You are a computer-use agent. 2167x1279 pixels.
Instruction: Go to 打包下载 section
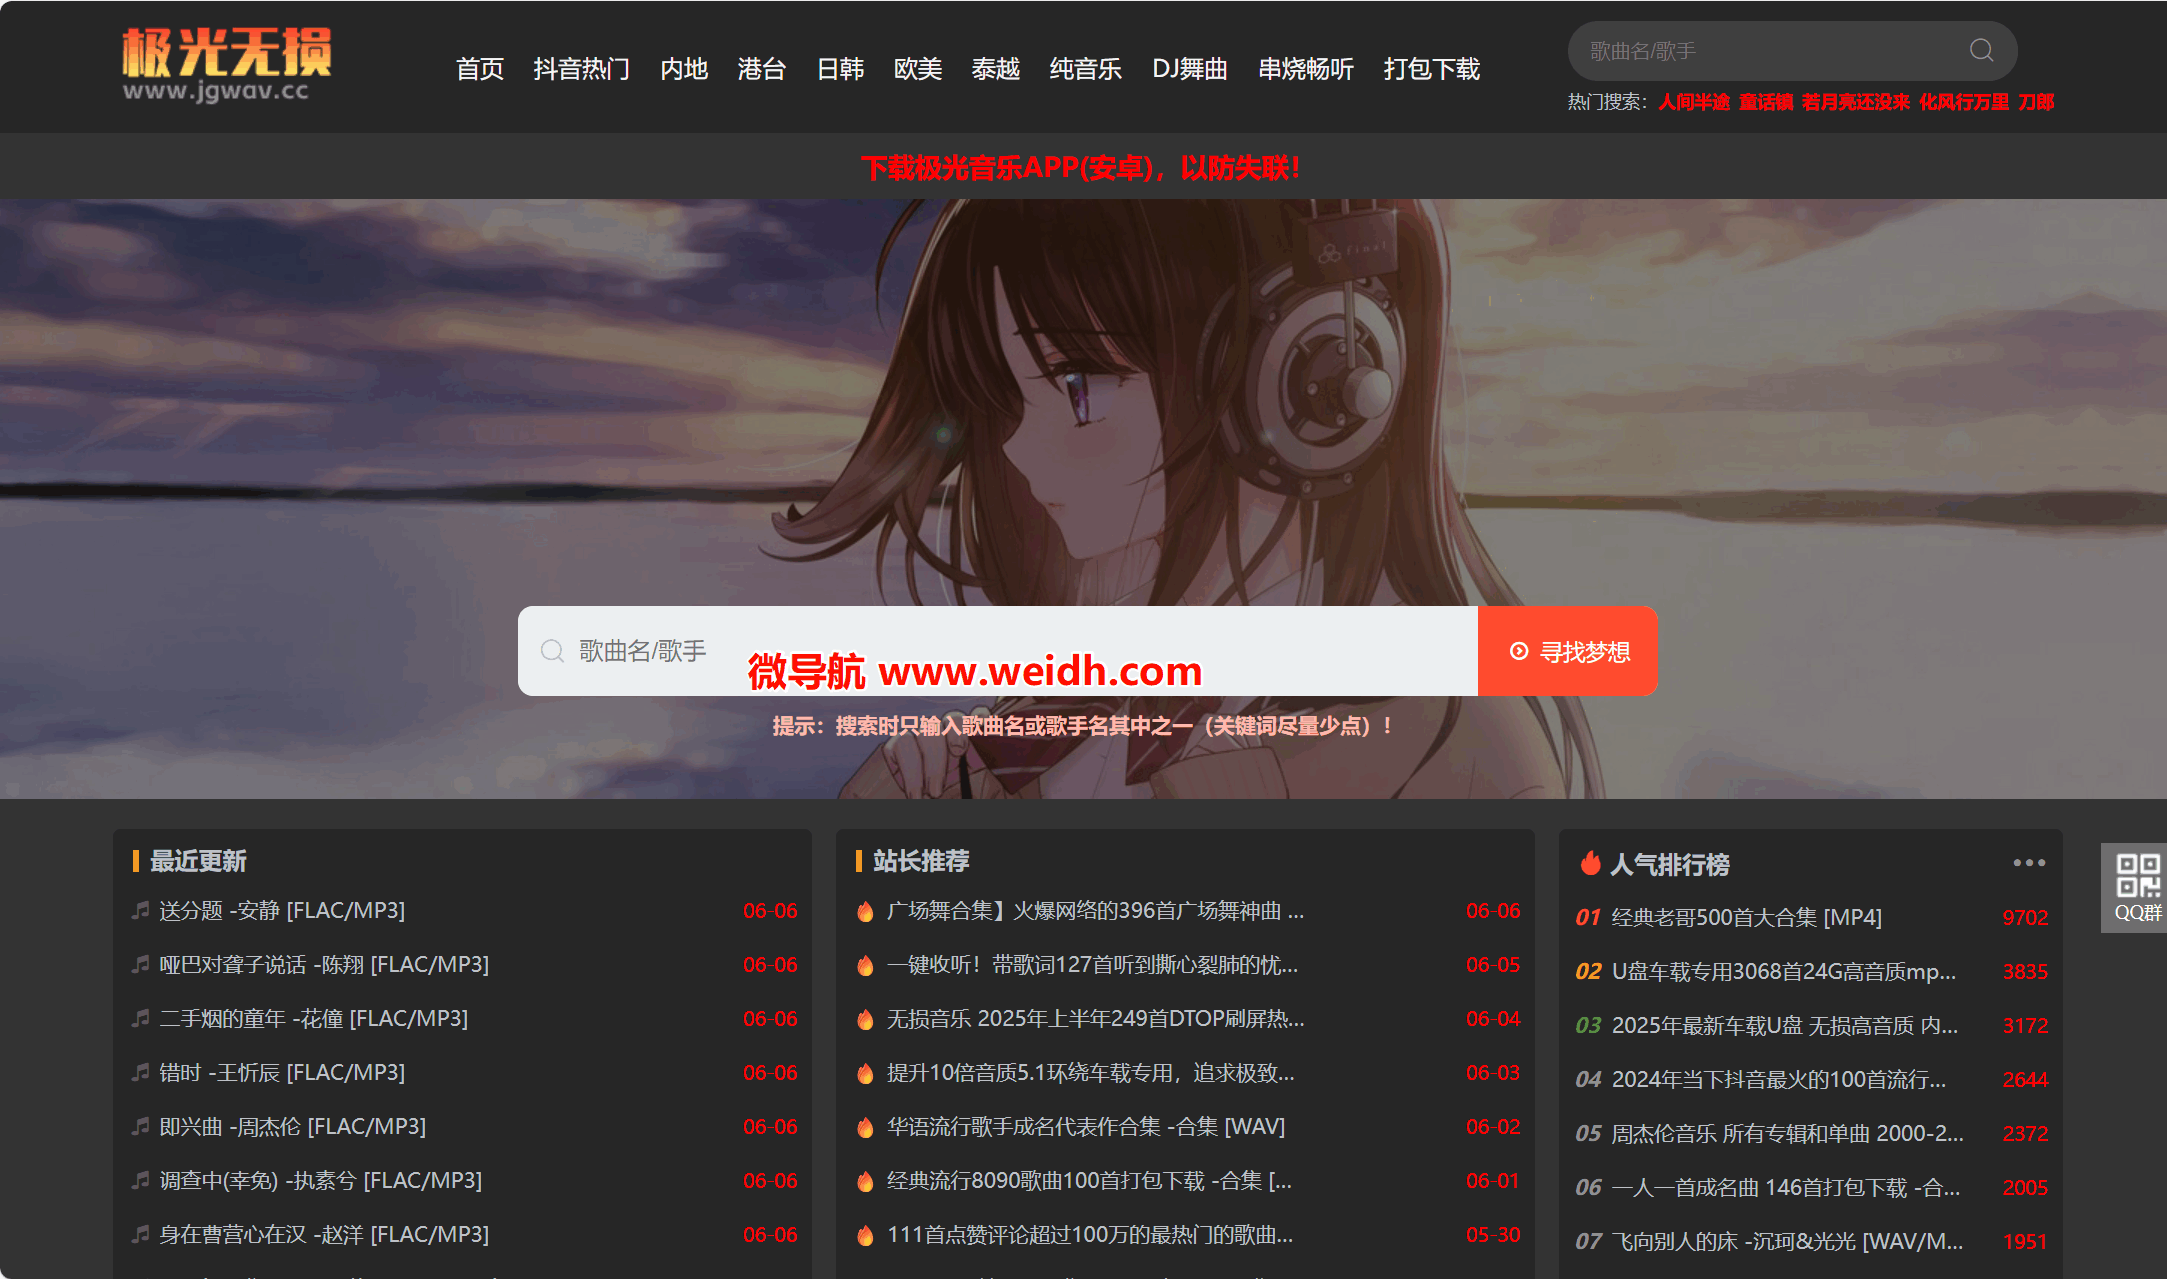pos(1431,69)
